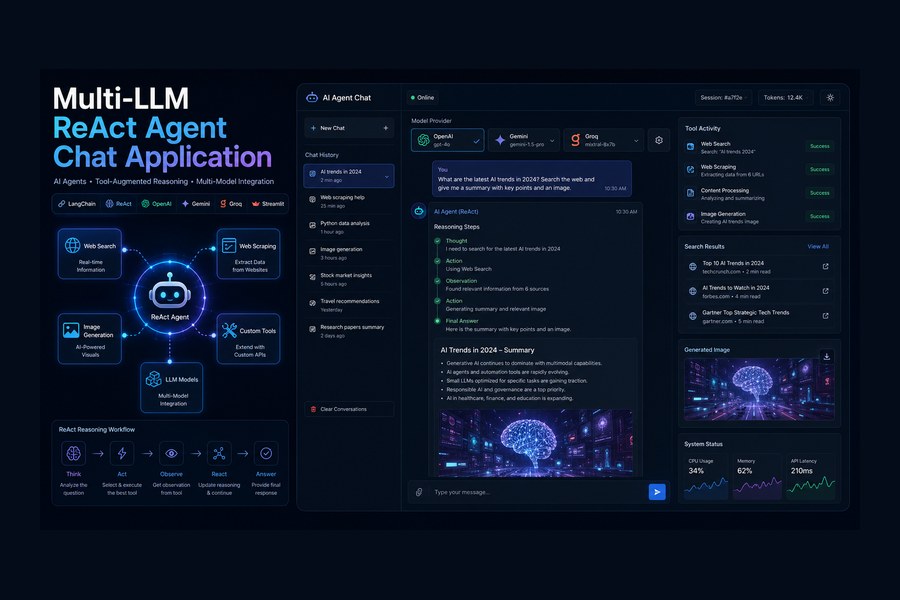Open the Image generation chat from 3 hours ago
Image resolution: width=900 pixels, height=600 pixels.
[x=349, y=253]
